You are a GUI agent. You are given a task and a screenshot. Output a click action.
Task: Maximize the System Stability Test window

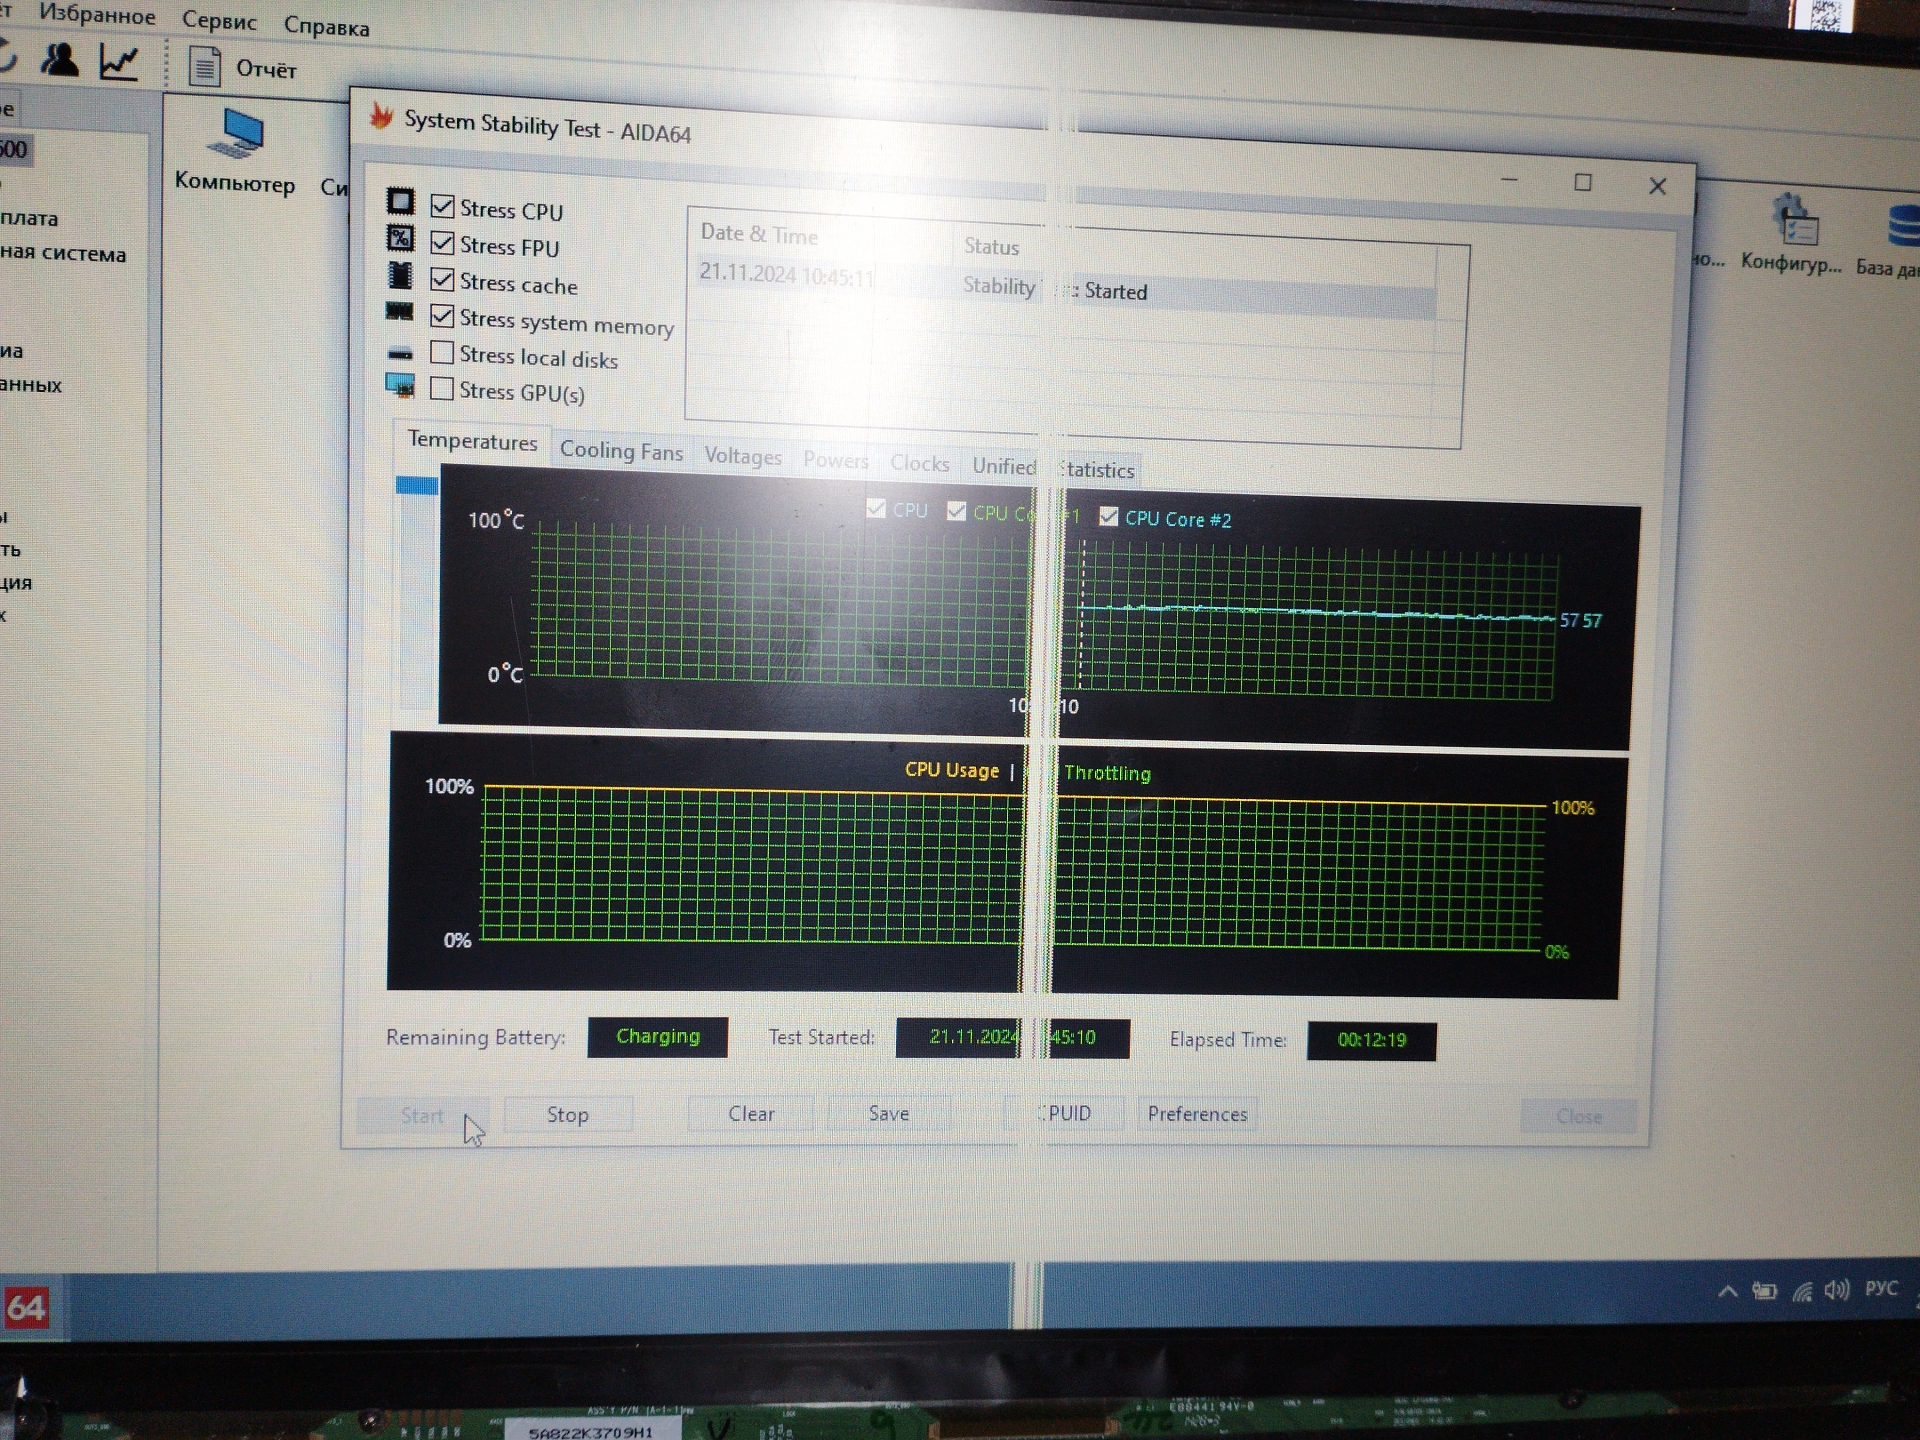[1583, 182]
